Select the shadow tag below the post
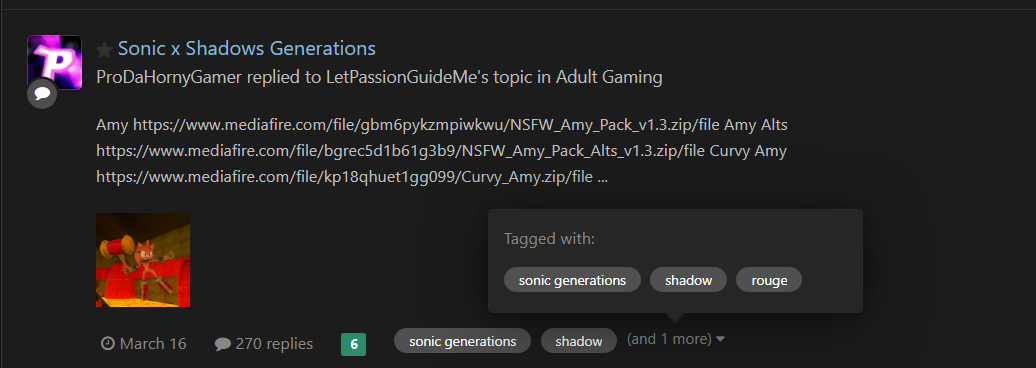Image resolution: width=1036 pixels, height=368 pixels. (x=579, y=341)
